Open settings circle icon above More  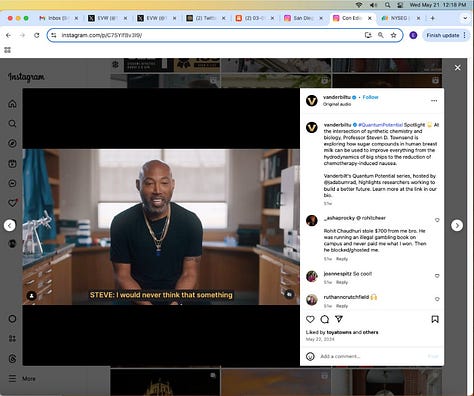click(12, 319)
